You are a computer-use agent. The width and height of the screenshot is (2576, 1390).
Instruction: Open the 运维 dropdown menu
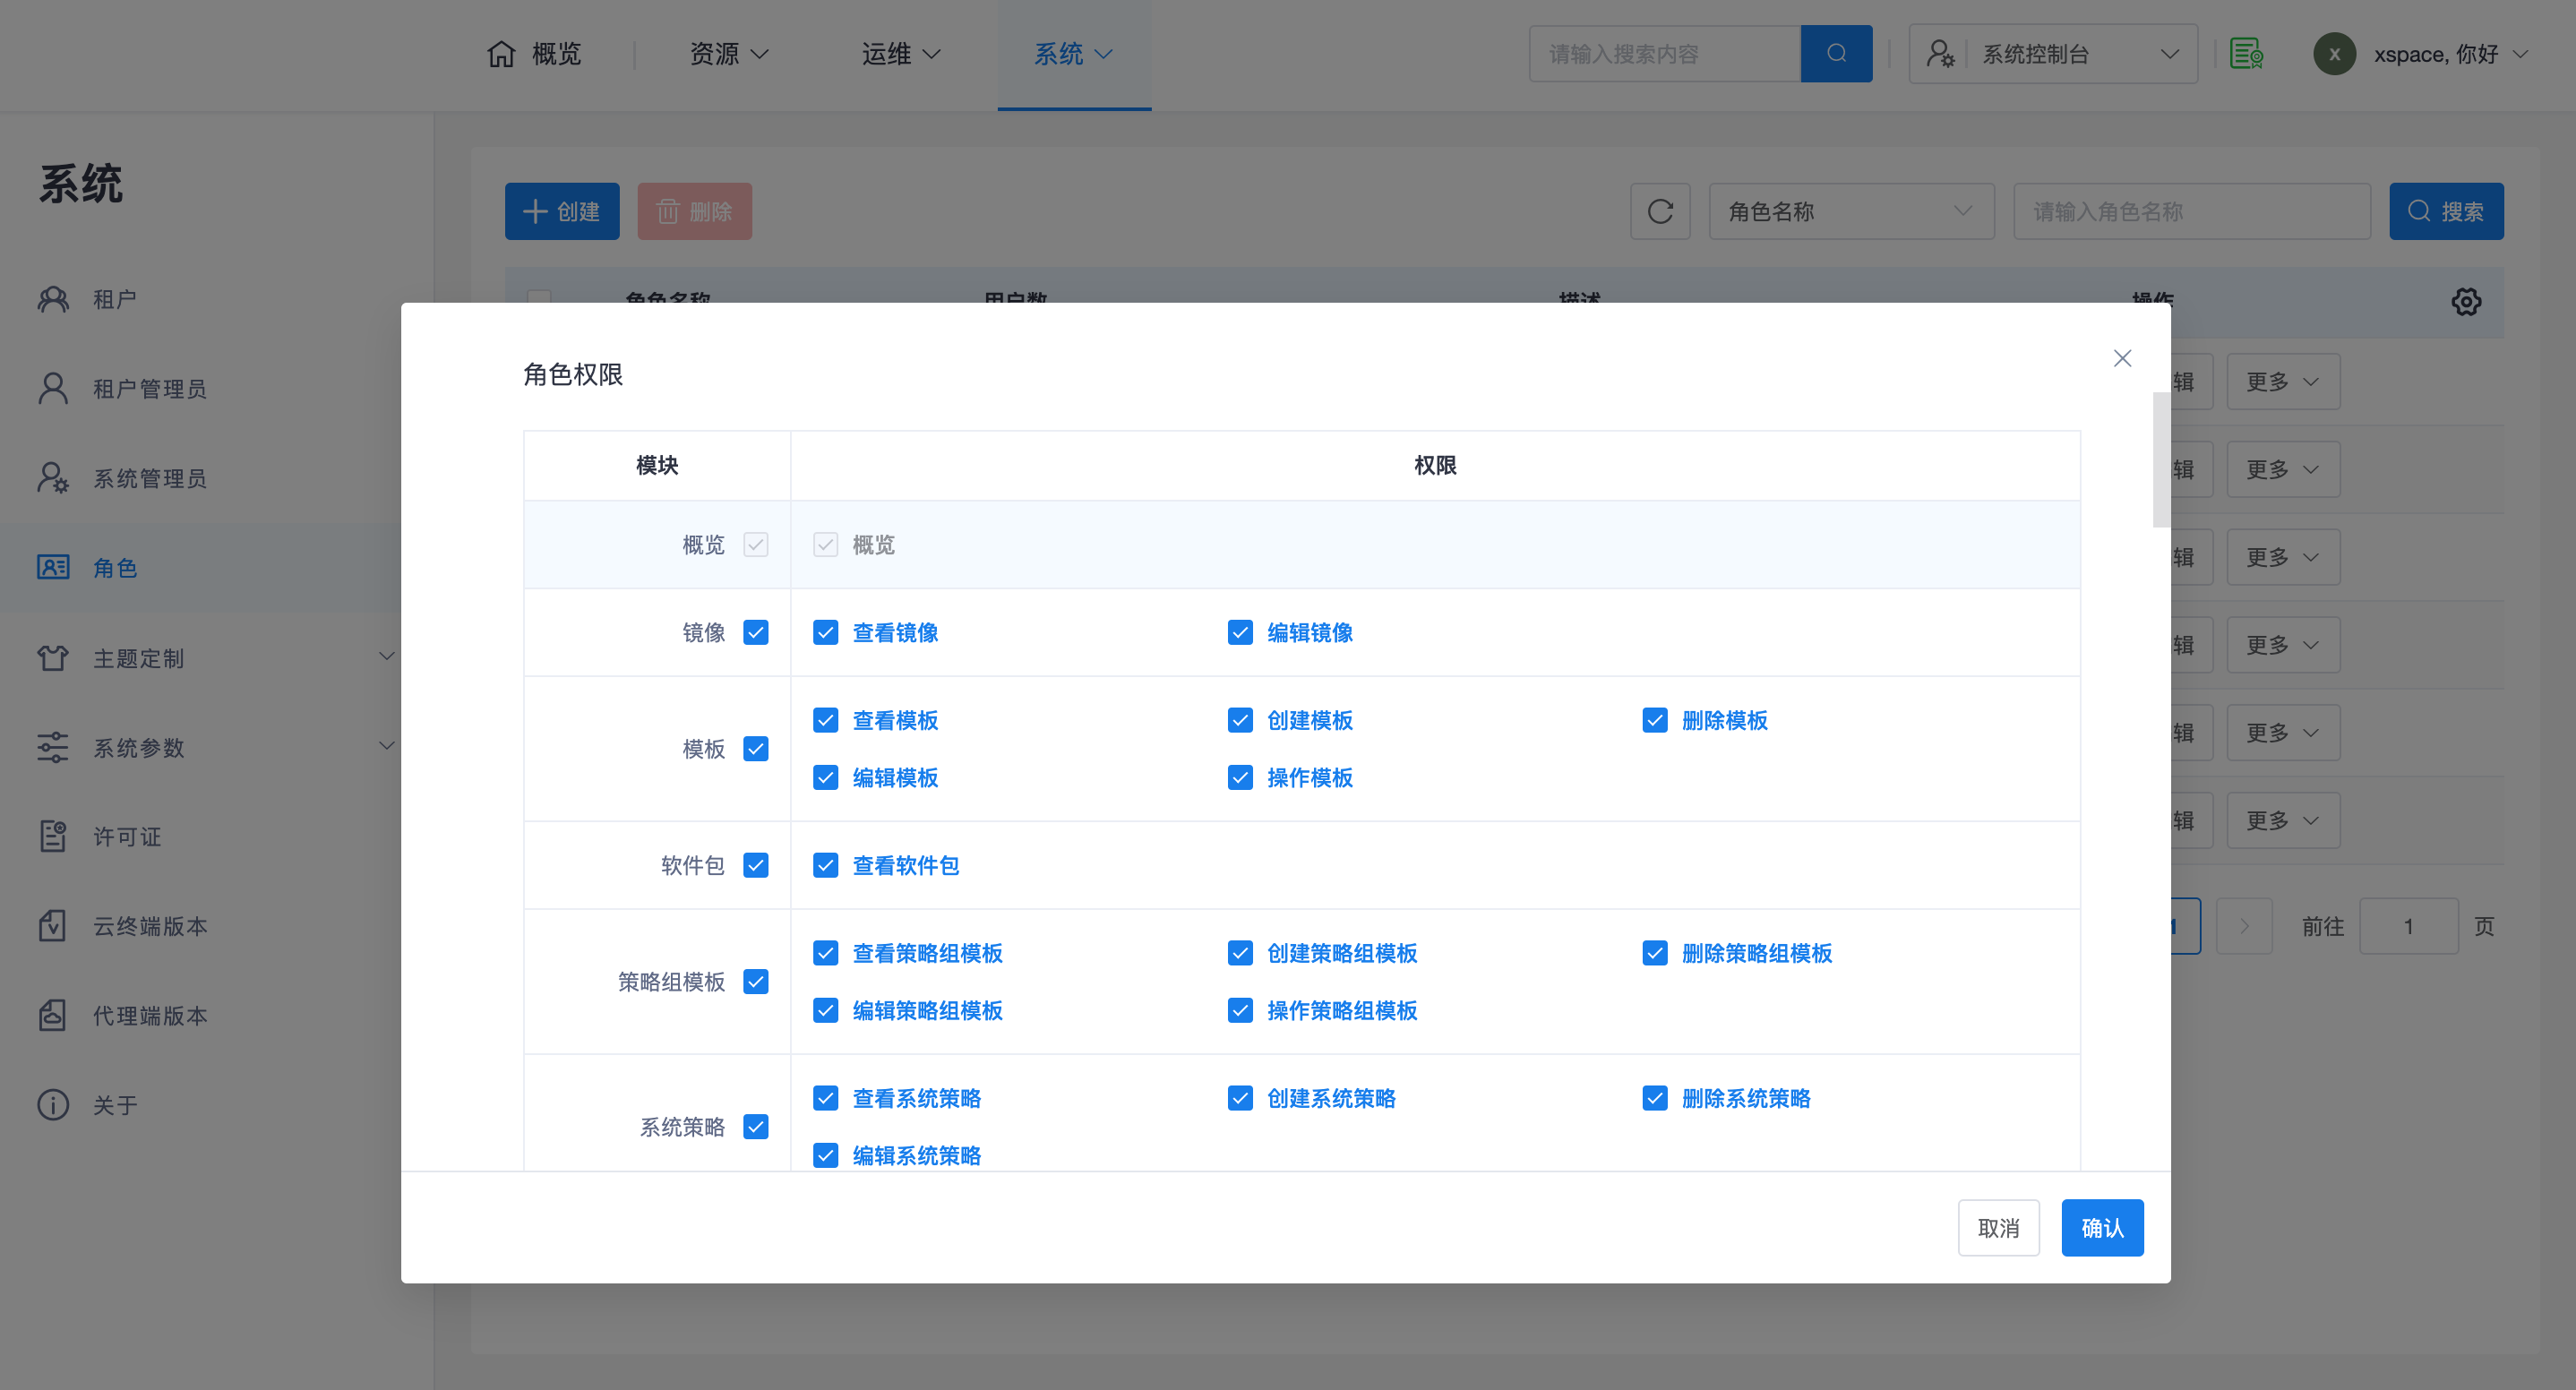[x=901, y=54]
